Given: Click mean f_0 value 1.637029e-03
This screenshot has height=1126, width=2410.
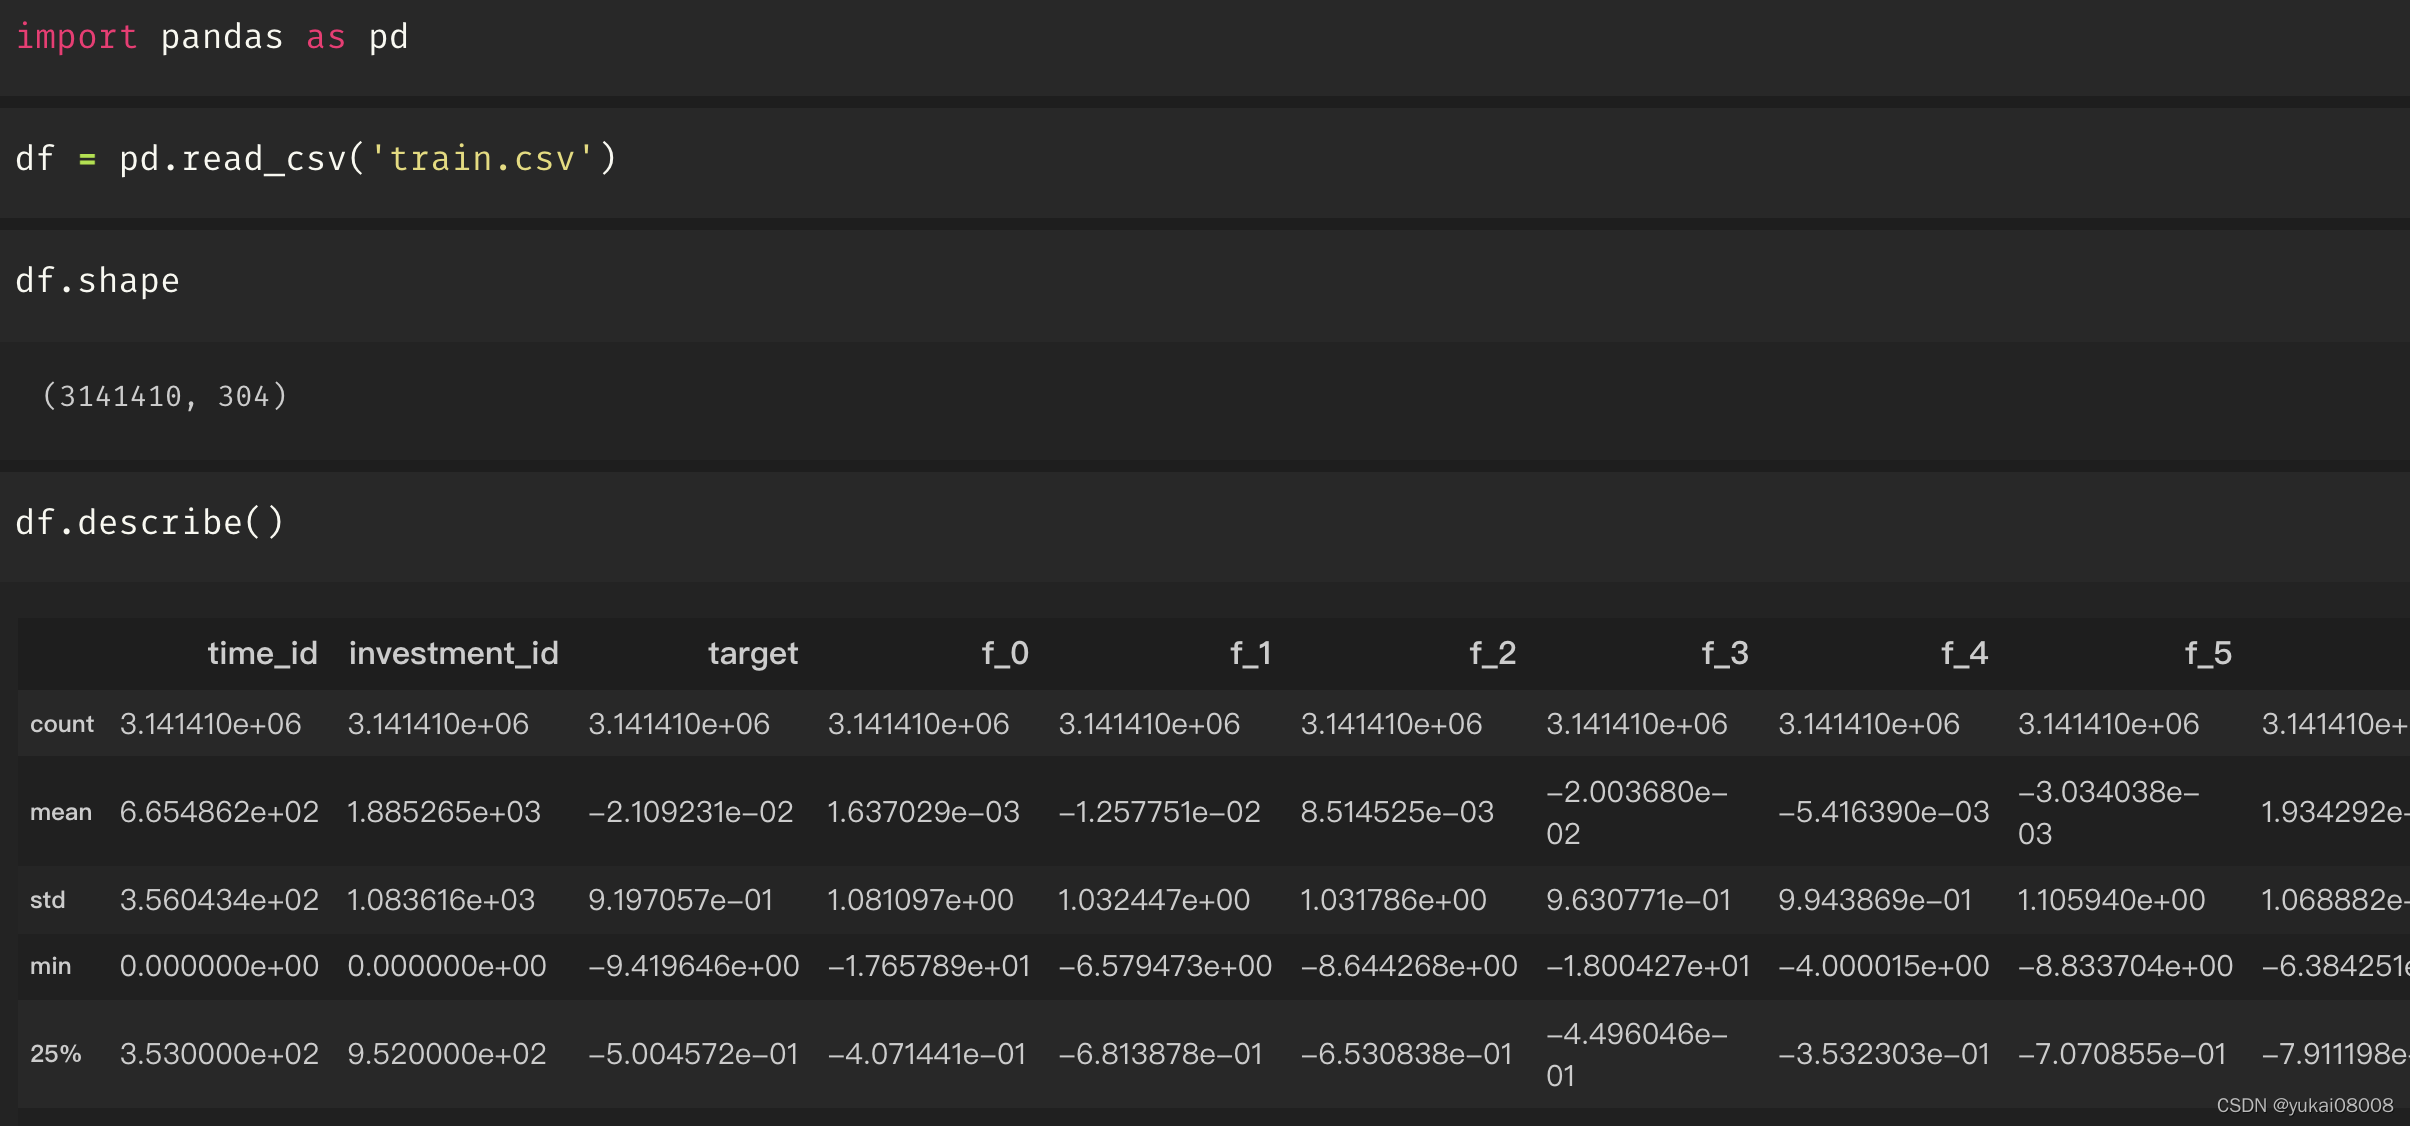Looking at the screenshot, I should coord(923,812).
